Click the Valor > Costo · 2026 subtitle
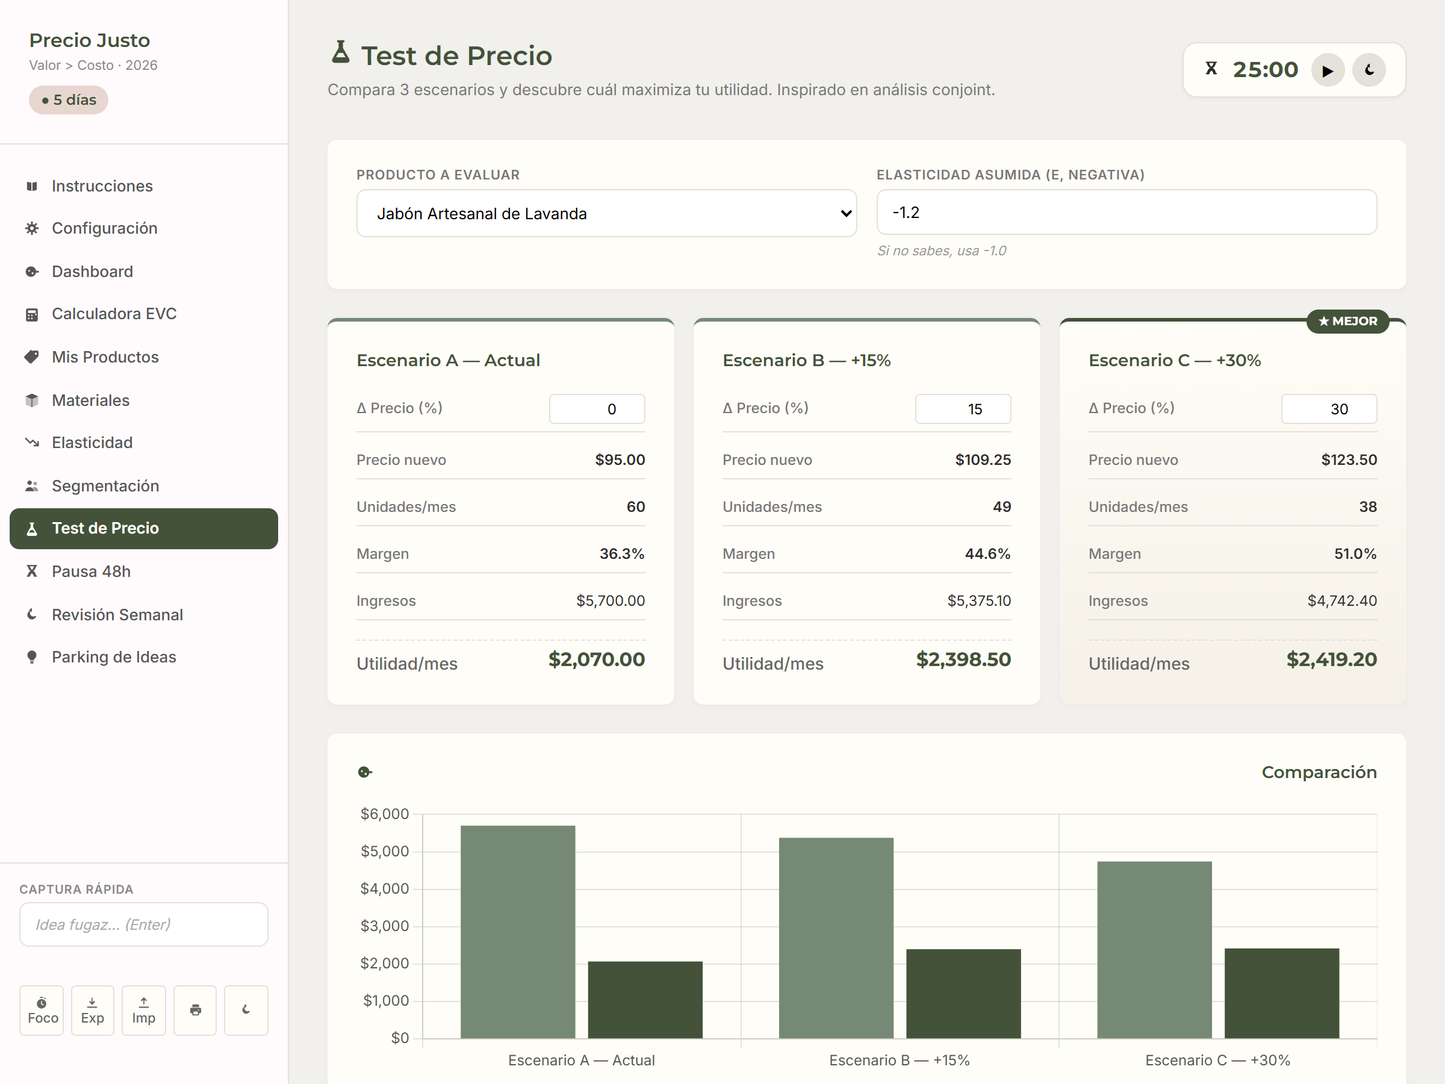The image size is (1445, 1084). [93, 65]
